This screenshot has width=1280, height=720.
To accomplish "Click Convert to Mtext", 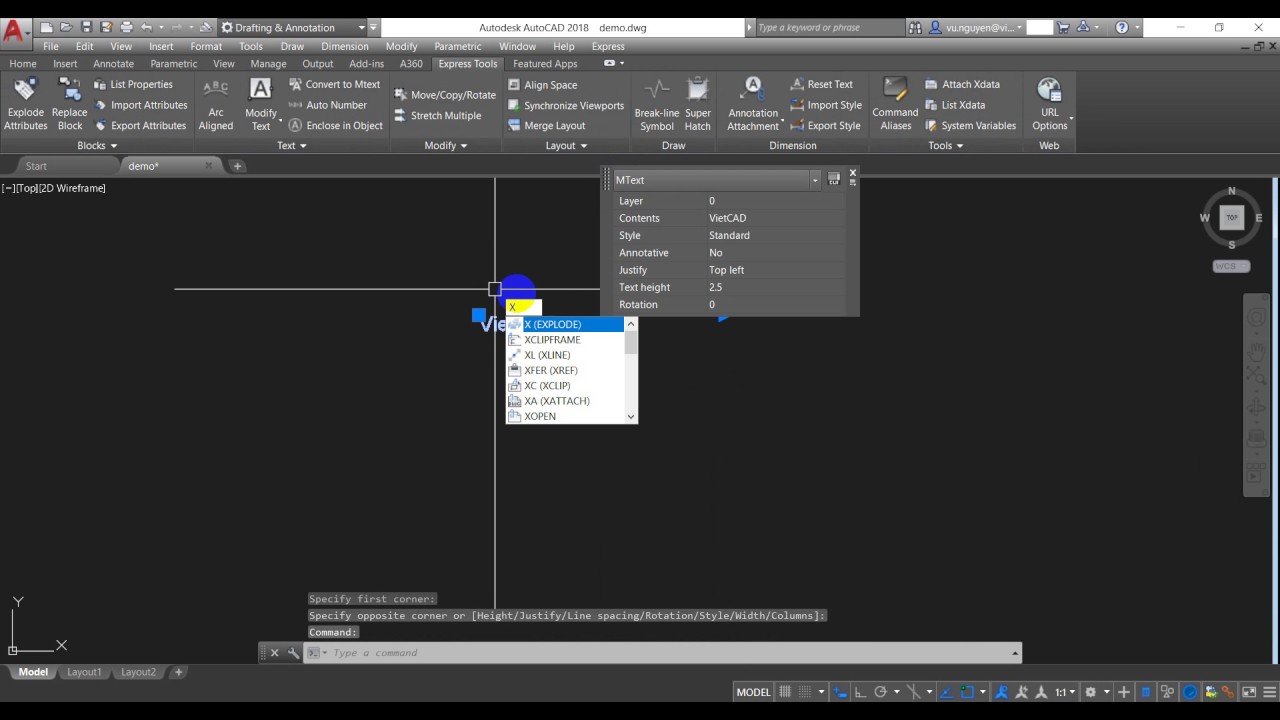I will point(334,85).
